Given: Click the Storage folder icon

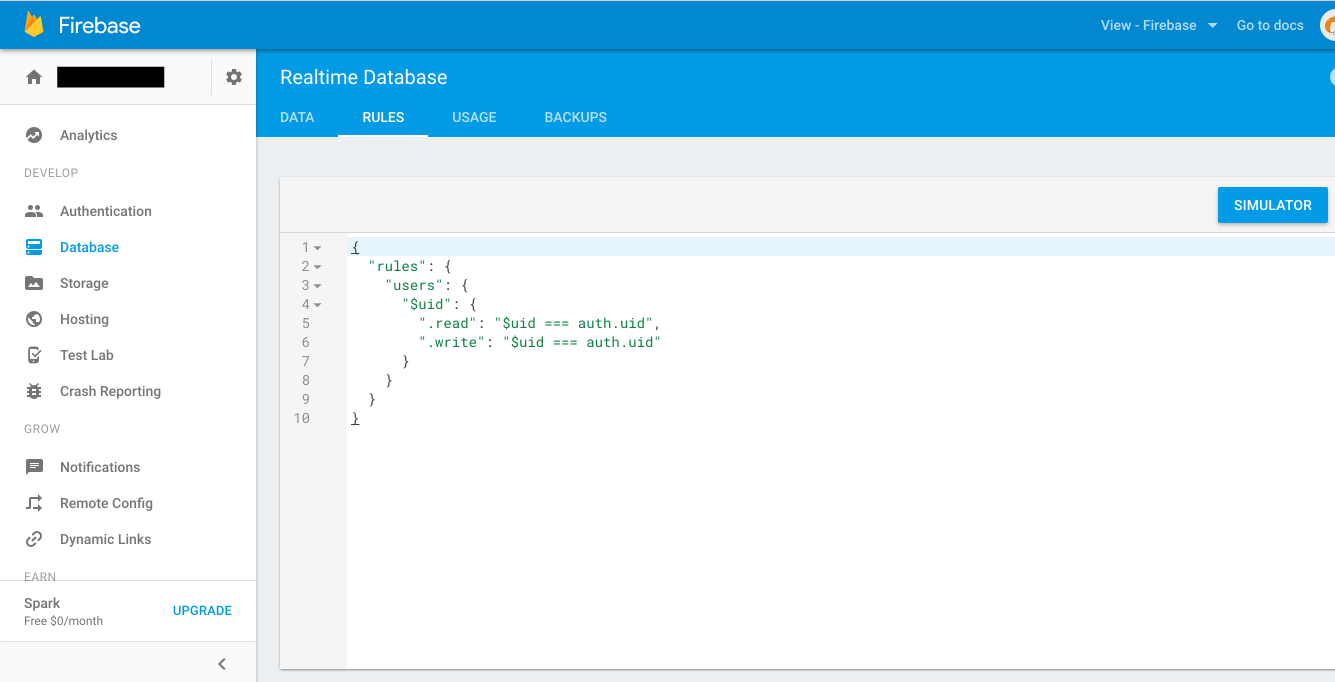Looking at the screenshot, I should click(34, 283).
